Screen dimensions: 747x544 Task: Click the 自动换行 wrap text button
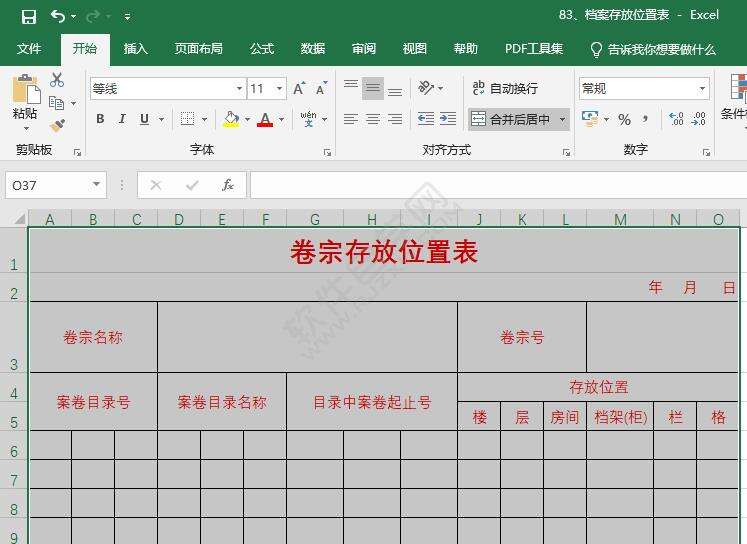tap(505, 88)
